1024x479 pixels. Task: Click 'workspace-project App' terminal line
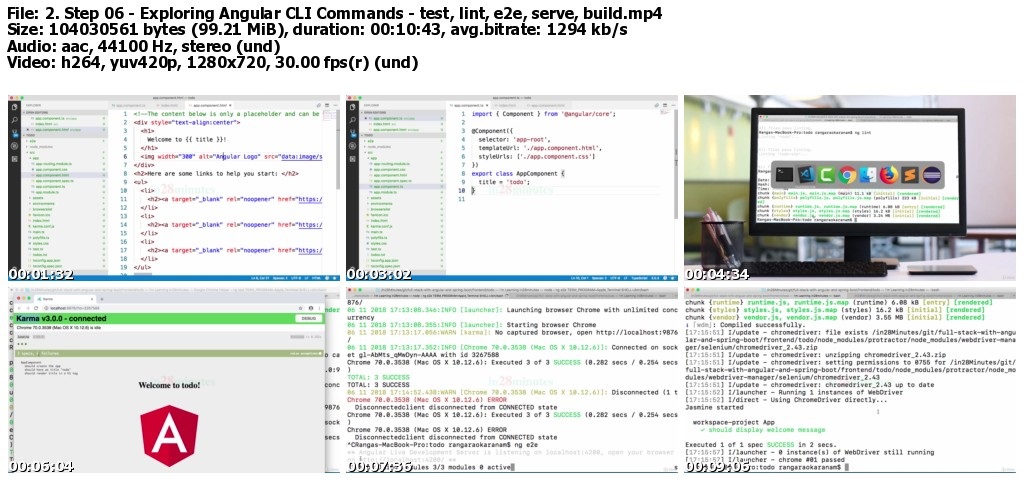click(733, 423)
